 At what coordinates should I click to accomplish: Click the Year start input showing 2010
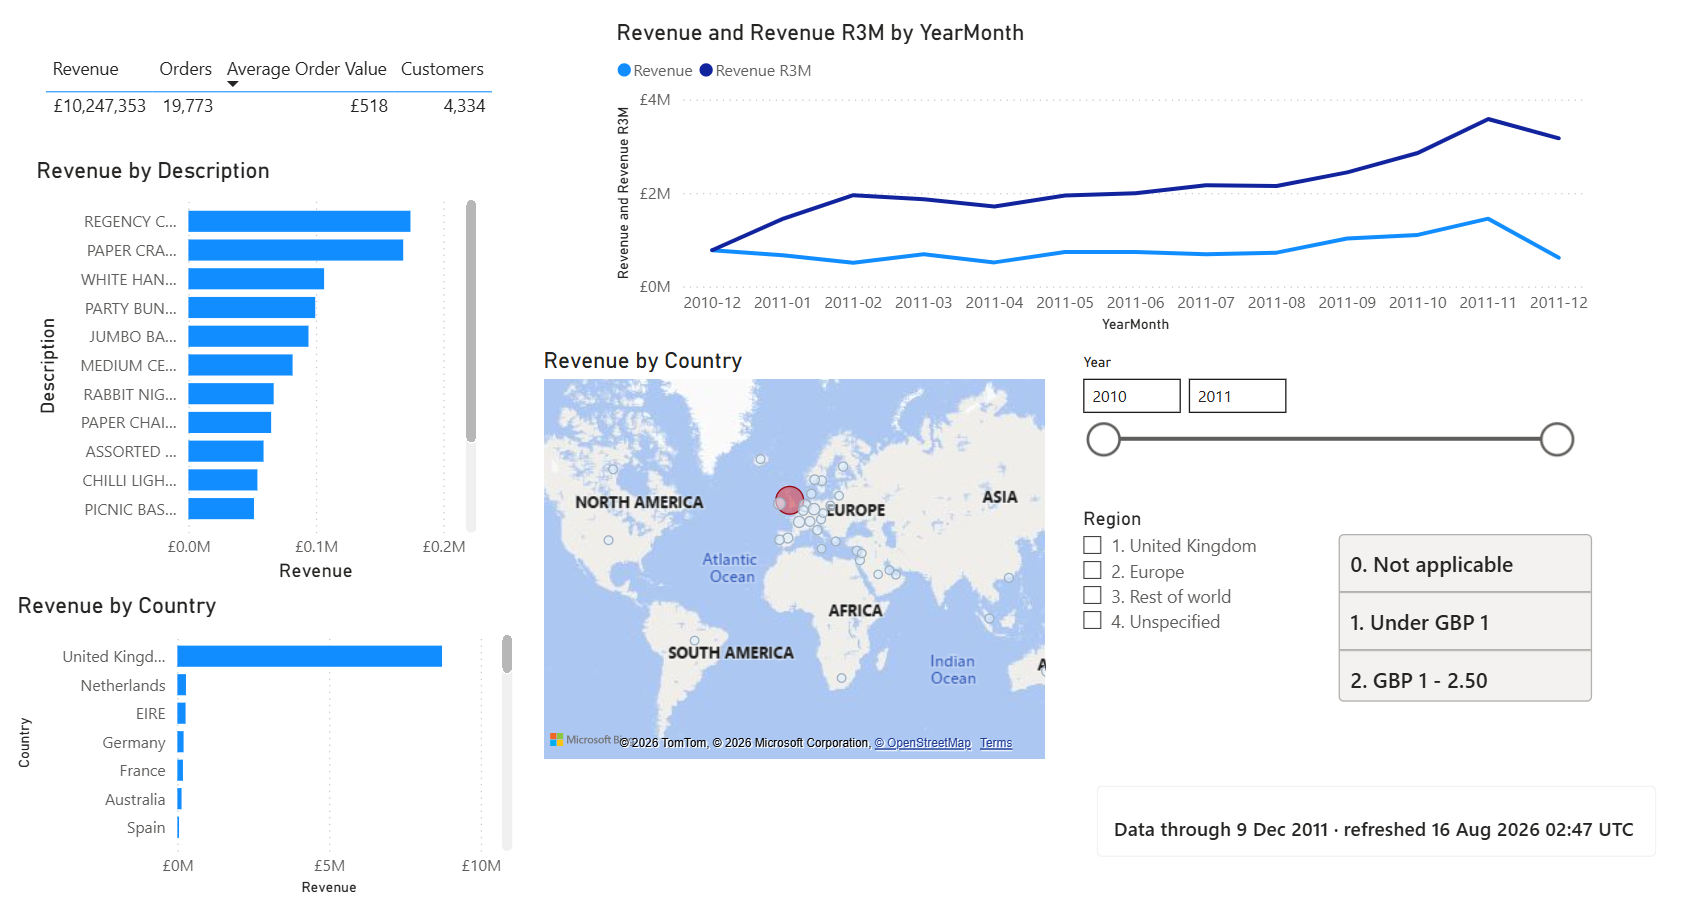coord(1131,396)
